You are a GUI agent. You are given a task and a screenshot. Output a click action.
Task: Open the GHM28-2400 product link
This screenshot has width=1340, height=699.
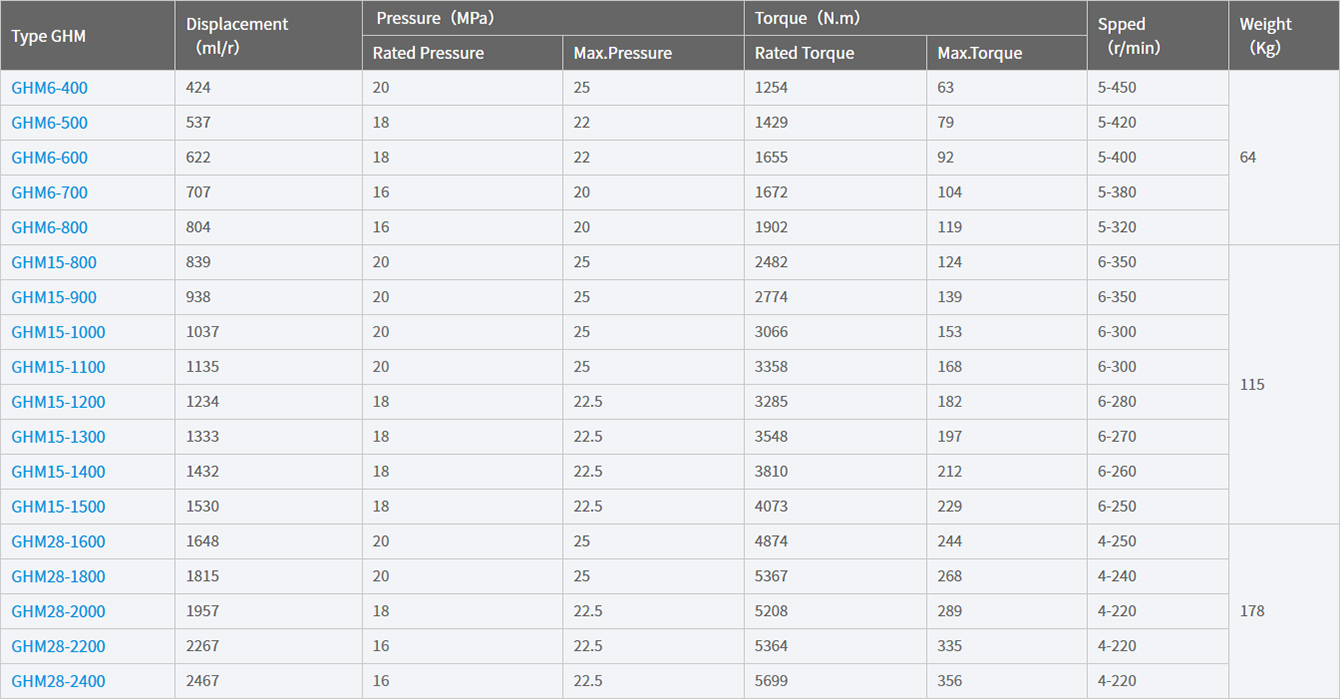pyautogui.click(x=58, y=682)
